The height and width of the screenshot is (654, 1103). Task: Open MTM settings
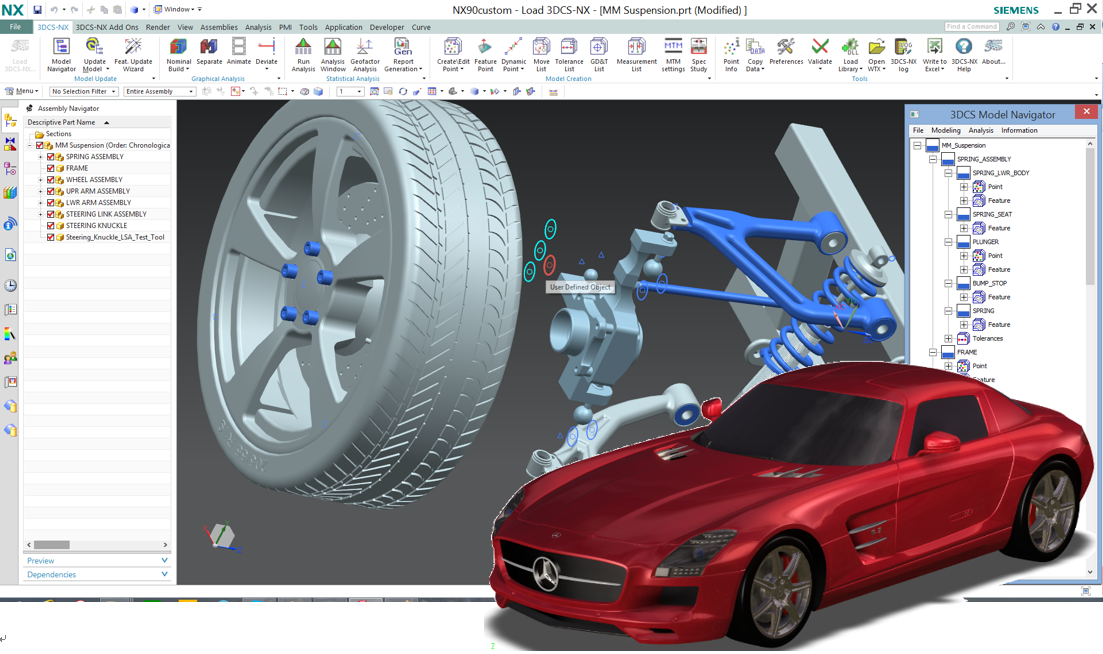[x=672, y=54]
